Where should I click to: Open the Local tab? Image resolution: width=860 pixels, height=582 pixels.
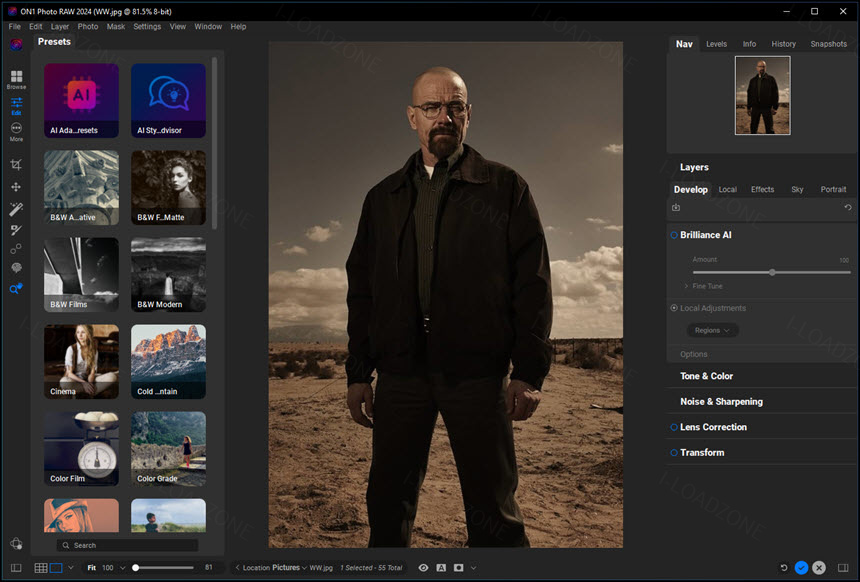pyautogui.click(x=727, y=189)
